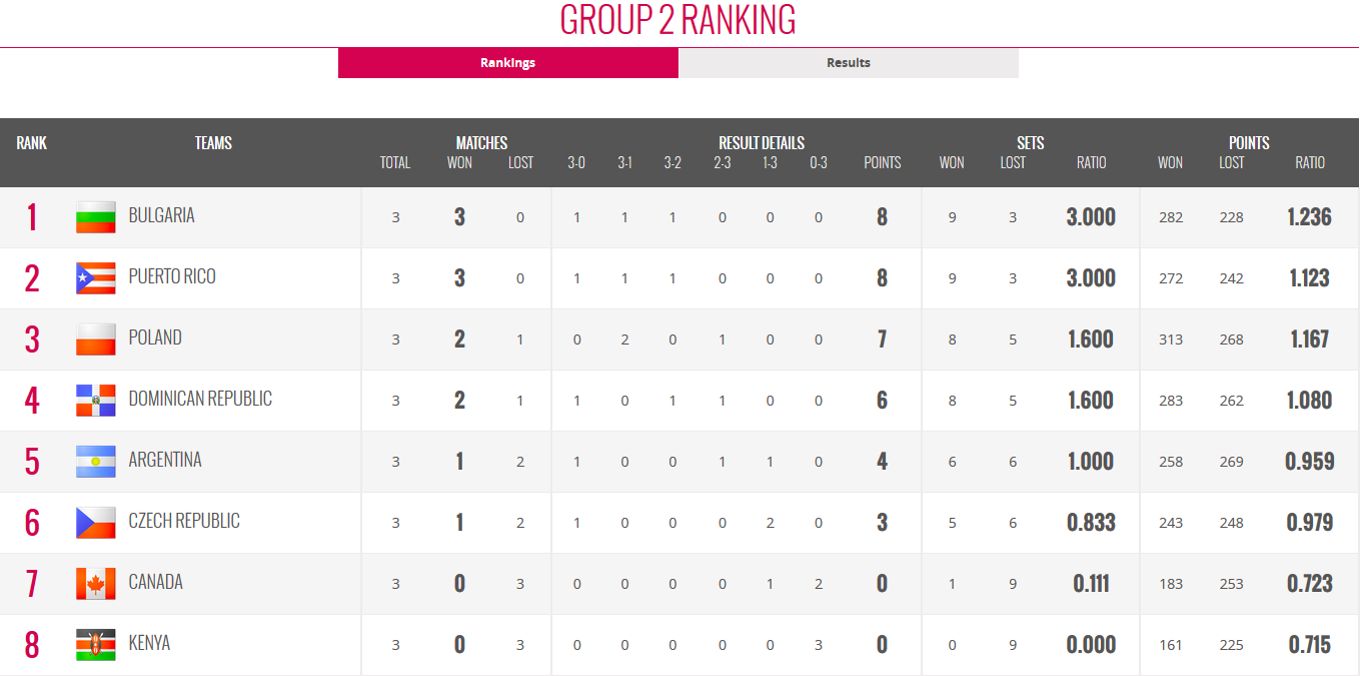Click the Poland flag icon
This screenshot has height=676, width=1360.
[x=96, y=339]
